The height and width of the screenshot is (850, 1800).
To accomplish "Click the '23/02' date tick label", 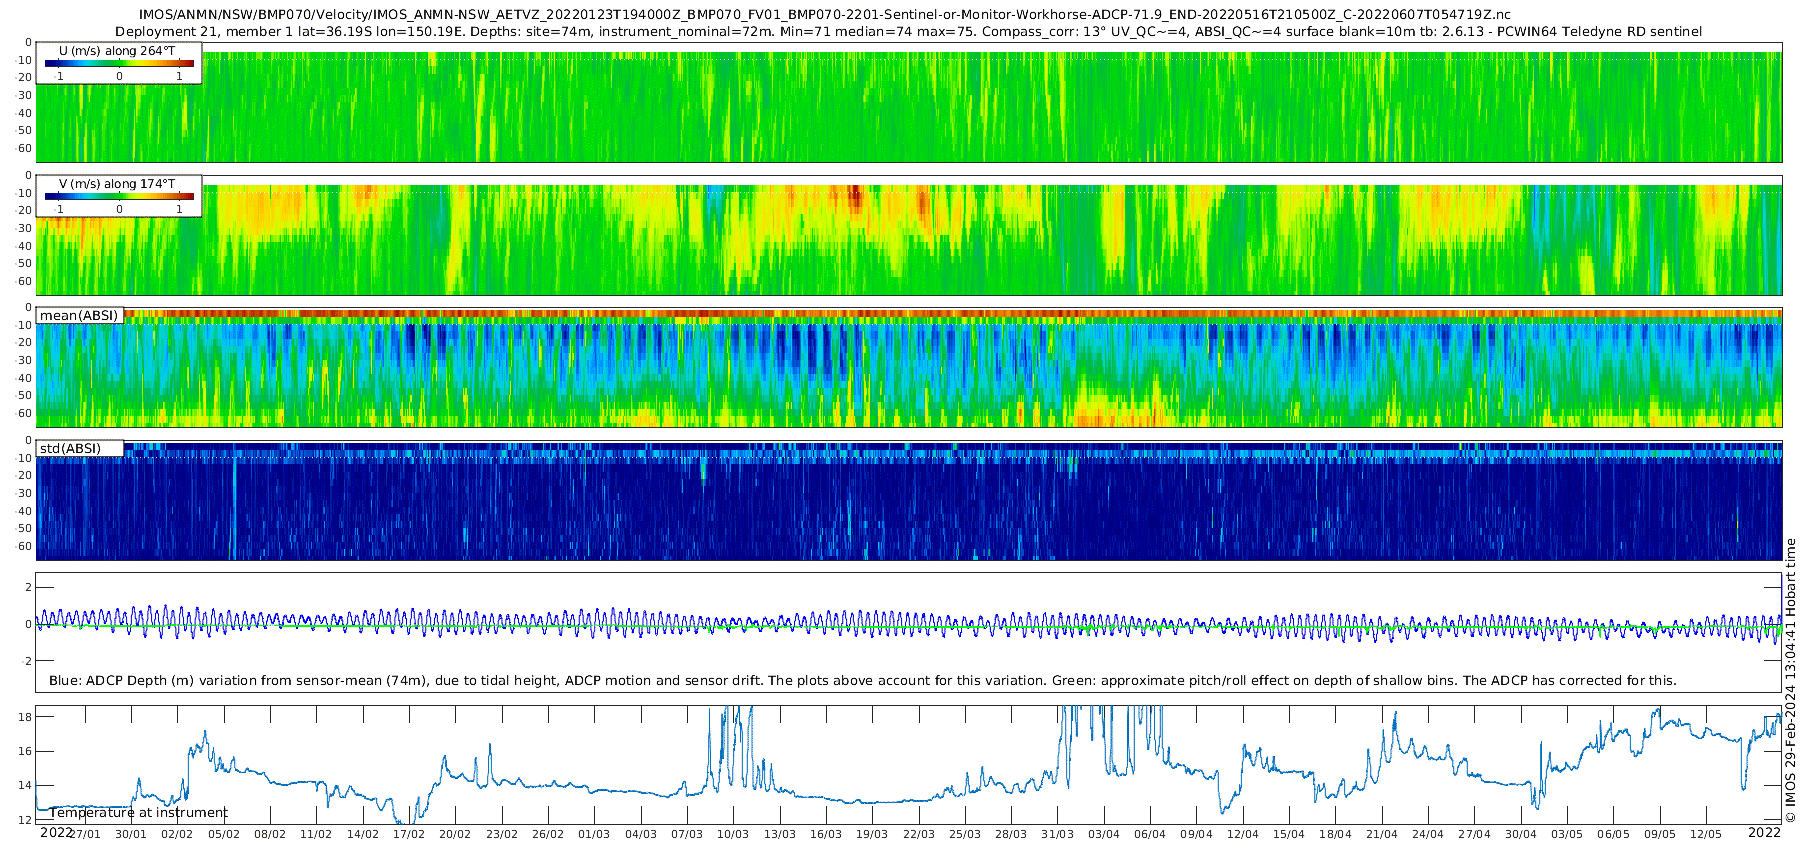I will coord(502,835).
